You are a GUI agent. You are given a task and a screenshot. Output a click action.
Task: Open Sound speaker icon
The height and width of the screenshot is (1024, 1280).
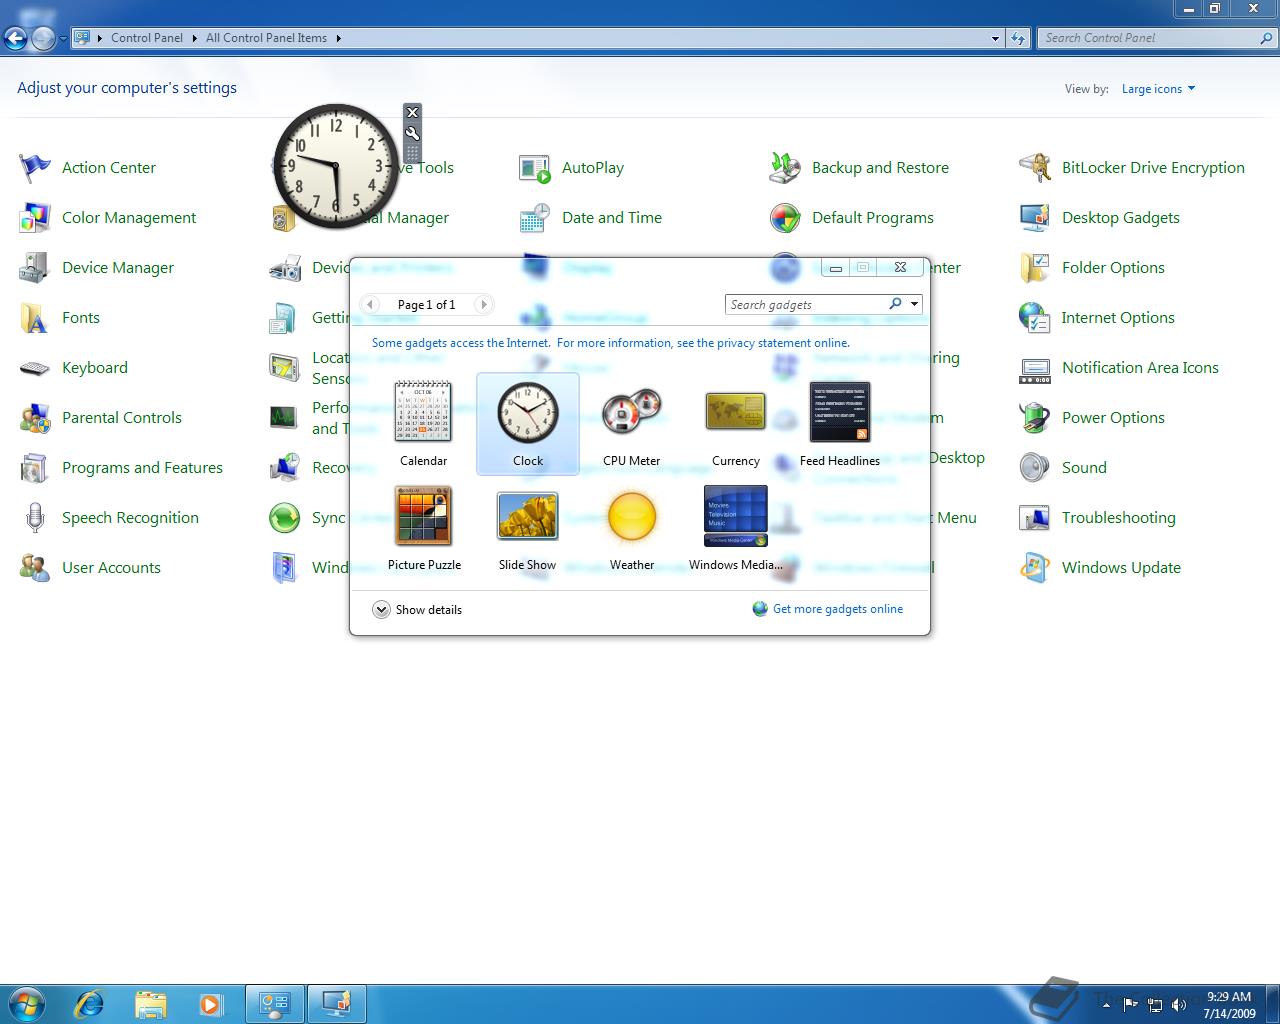click(1035, 467)
